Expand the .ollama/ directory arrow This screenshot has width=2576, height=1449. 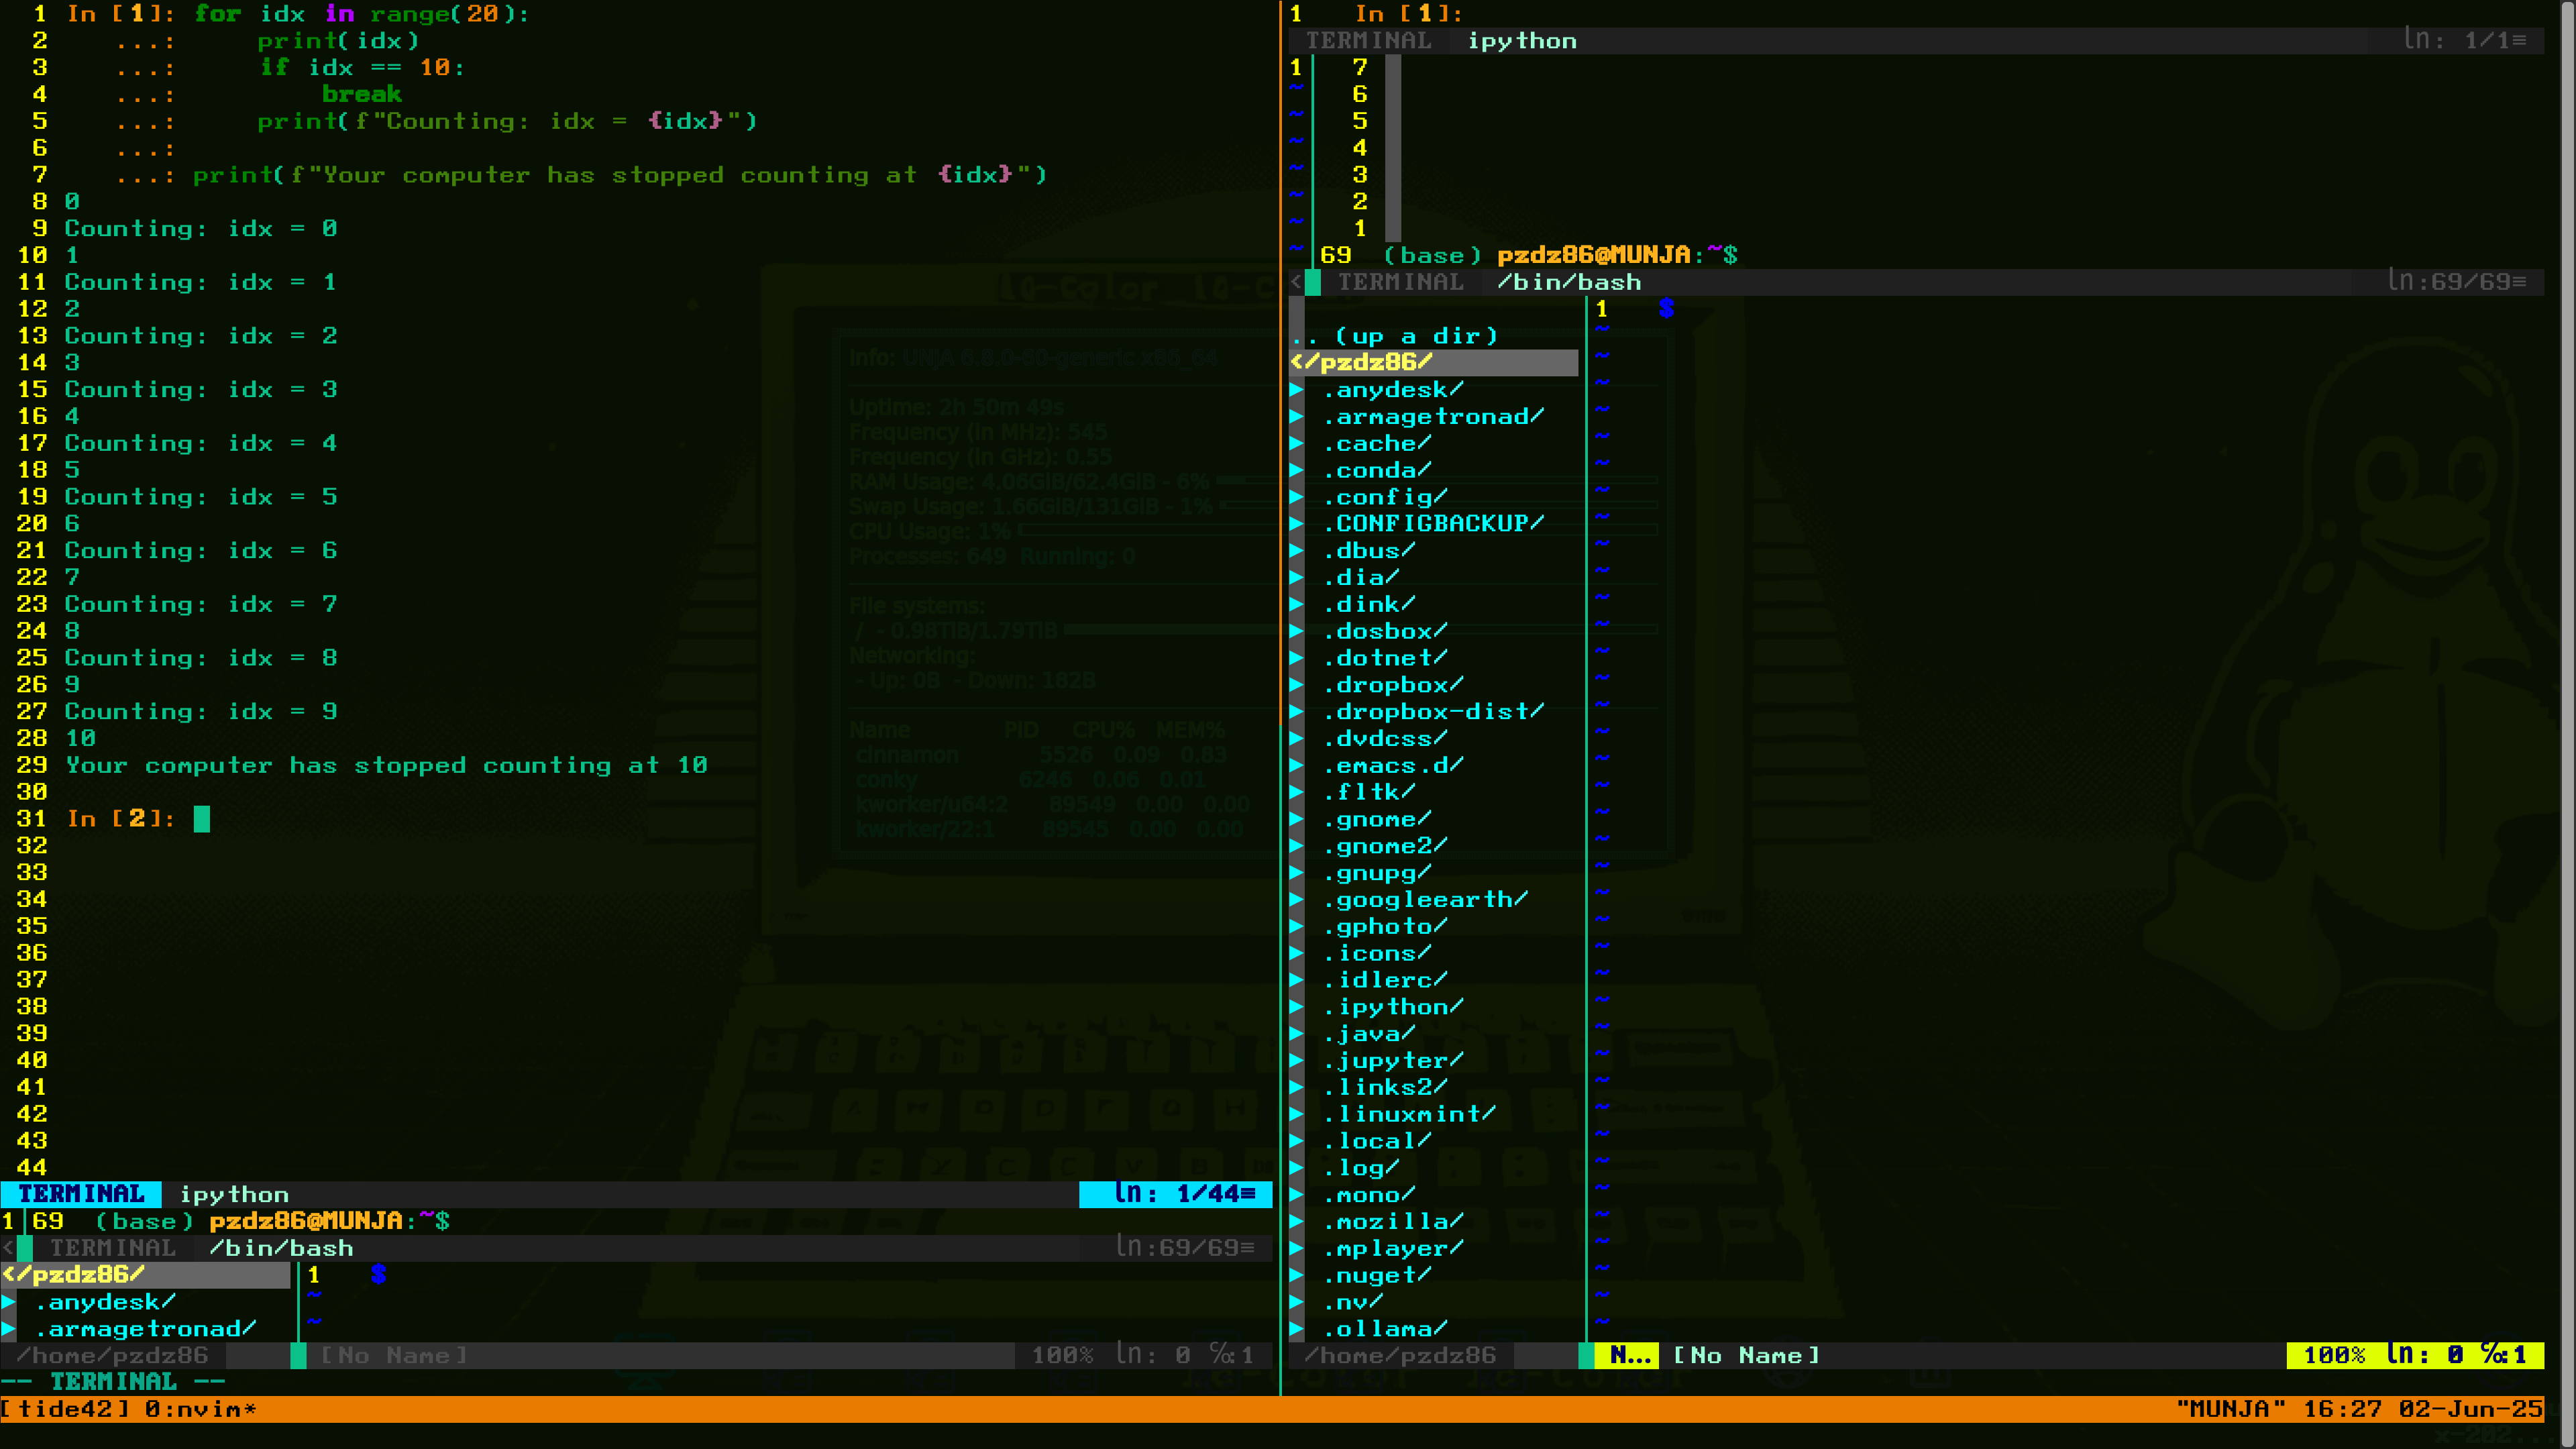point(1297,1329)
